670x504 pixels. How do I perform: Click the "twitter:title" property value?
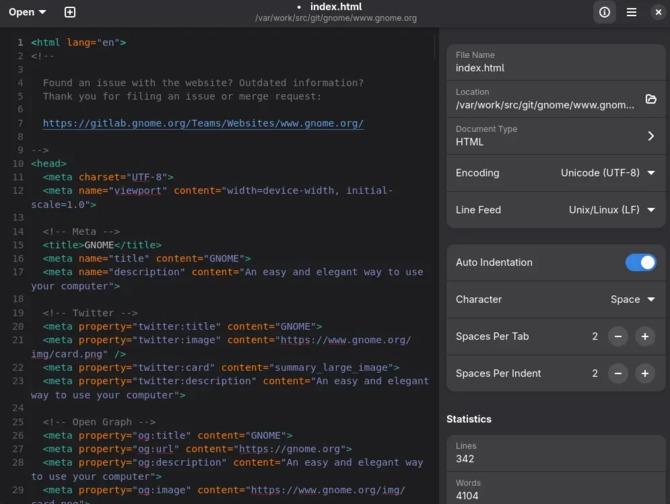[176, 327]
